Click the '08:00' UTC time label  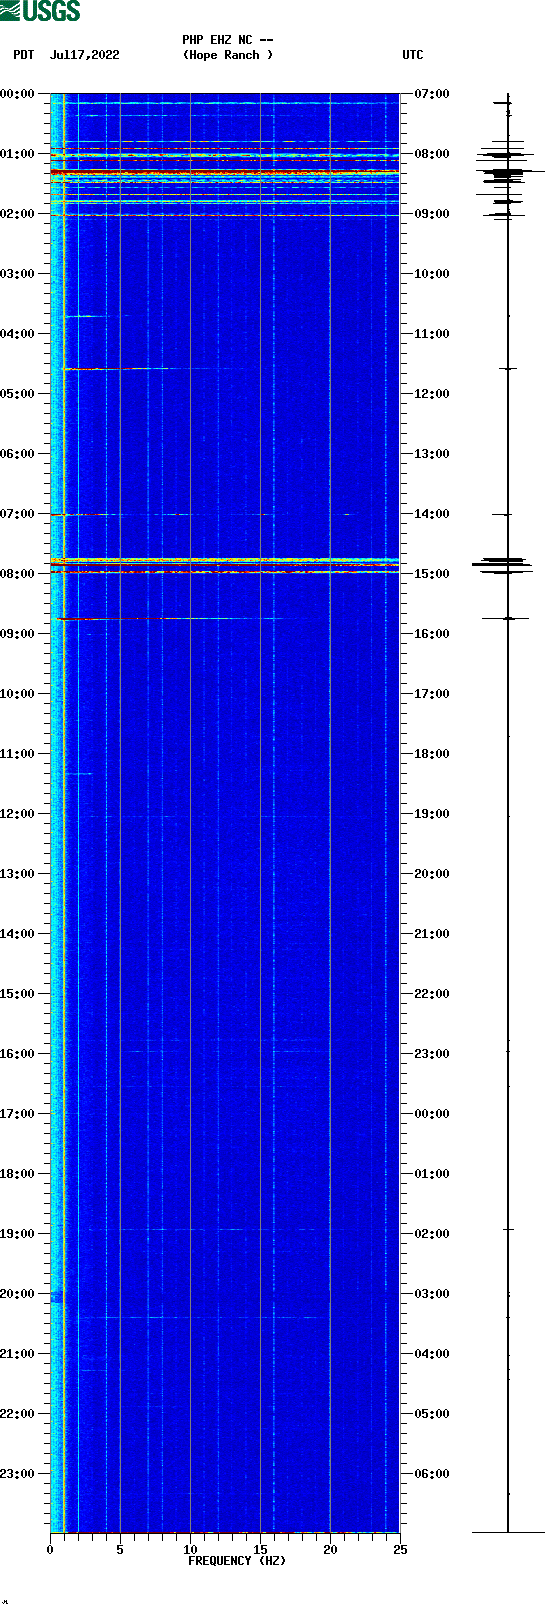432,154
